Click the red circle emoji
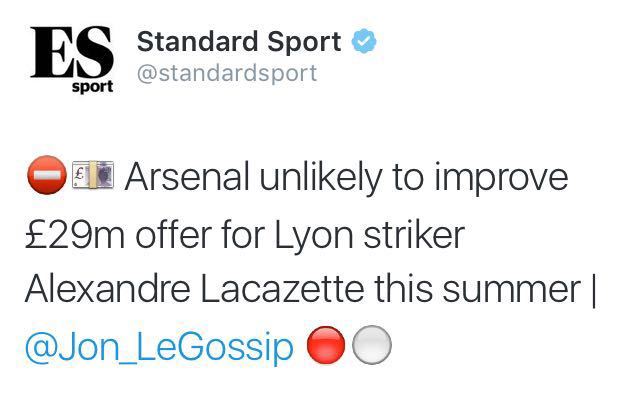Image resolution: width=640 pixels, height=410 pixels. point(326,345)
